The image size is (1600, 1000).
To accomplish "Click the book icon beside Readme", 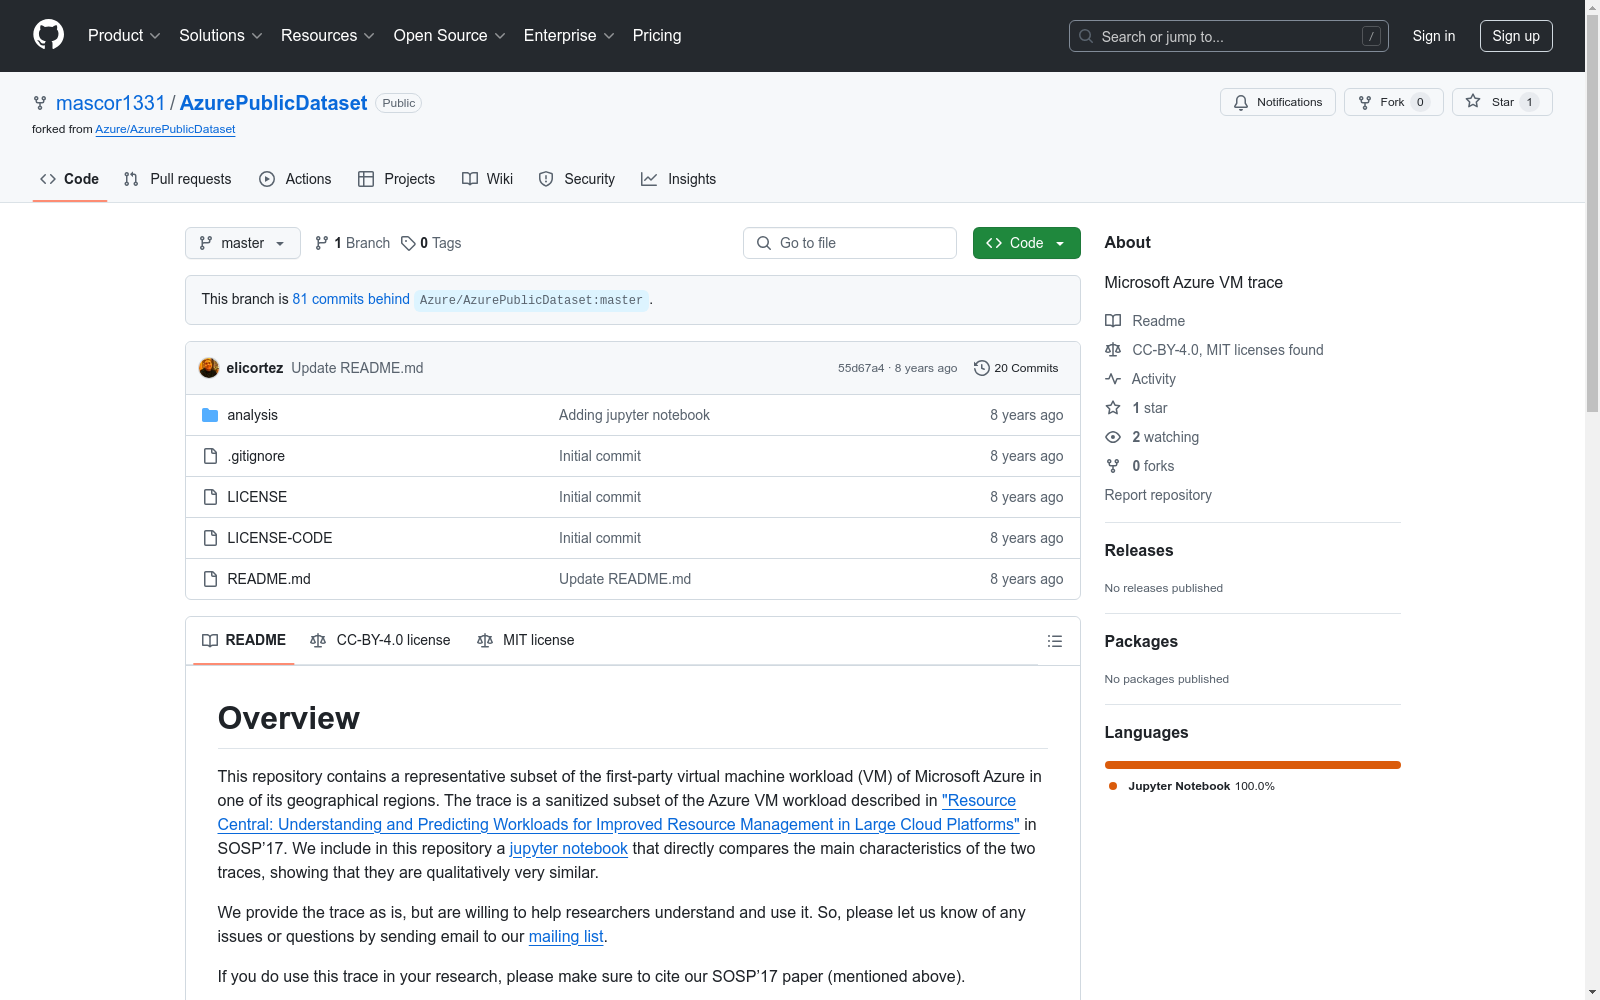I will 1113,321.
